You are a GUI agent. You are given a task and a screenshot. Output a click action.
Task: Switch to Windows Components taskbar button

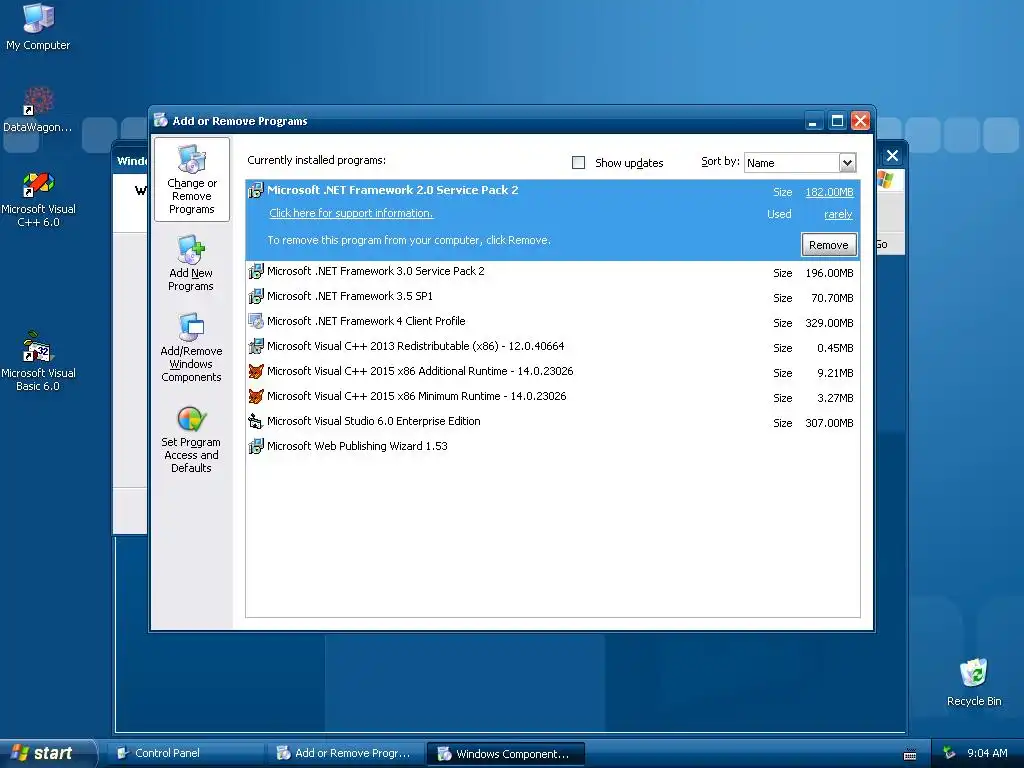[x=505, y=754]
